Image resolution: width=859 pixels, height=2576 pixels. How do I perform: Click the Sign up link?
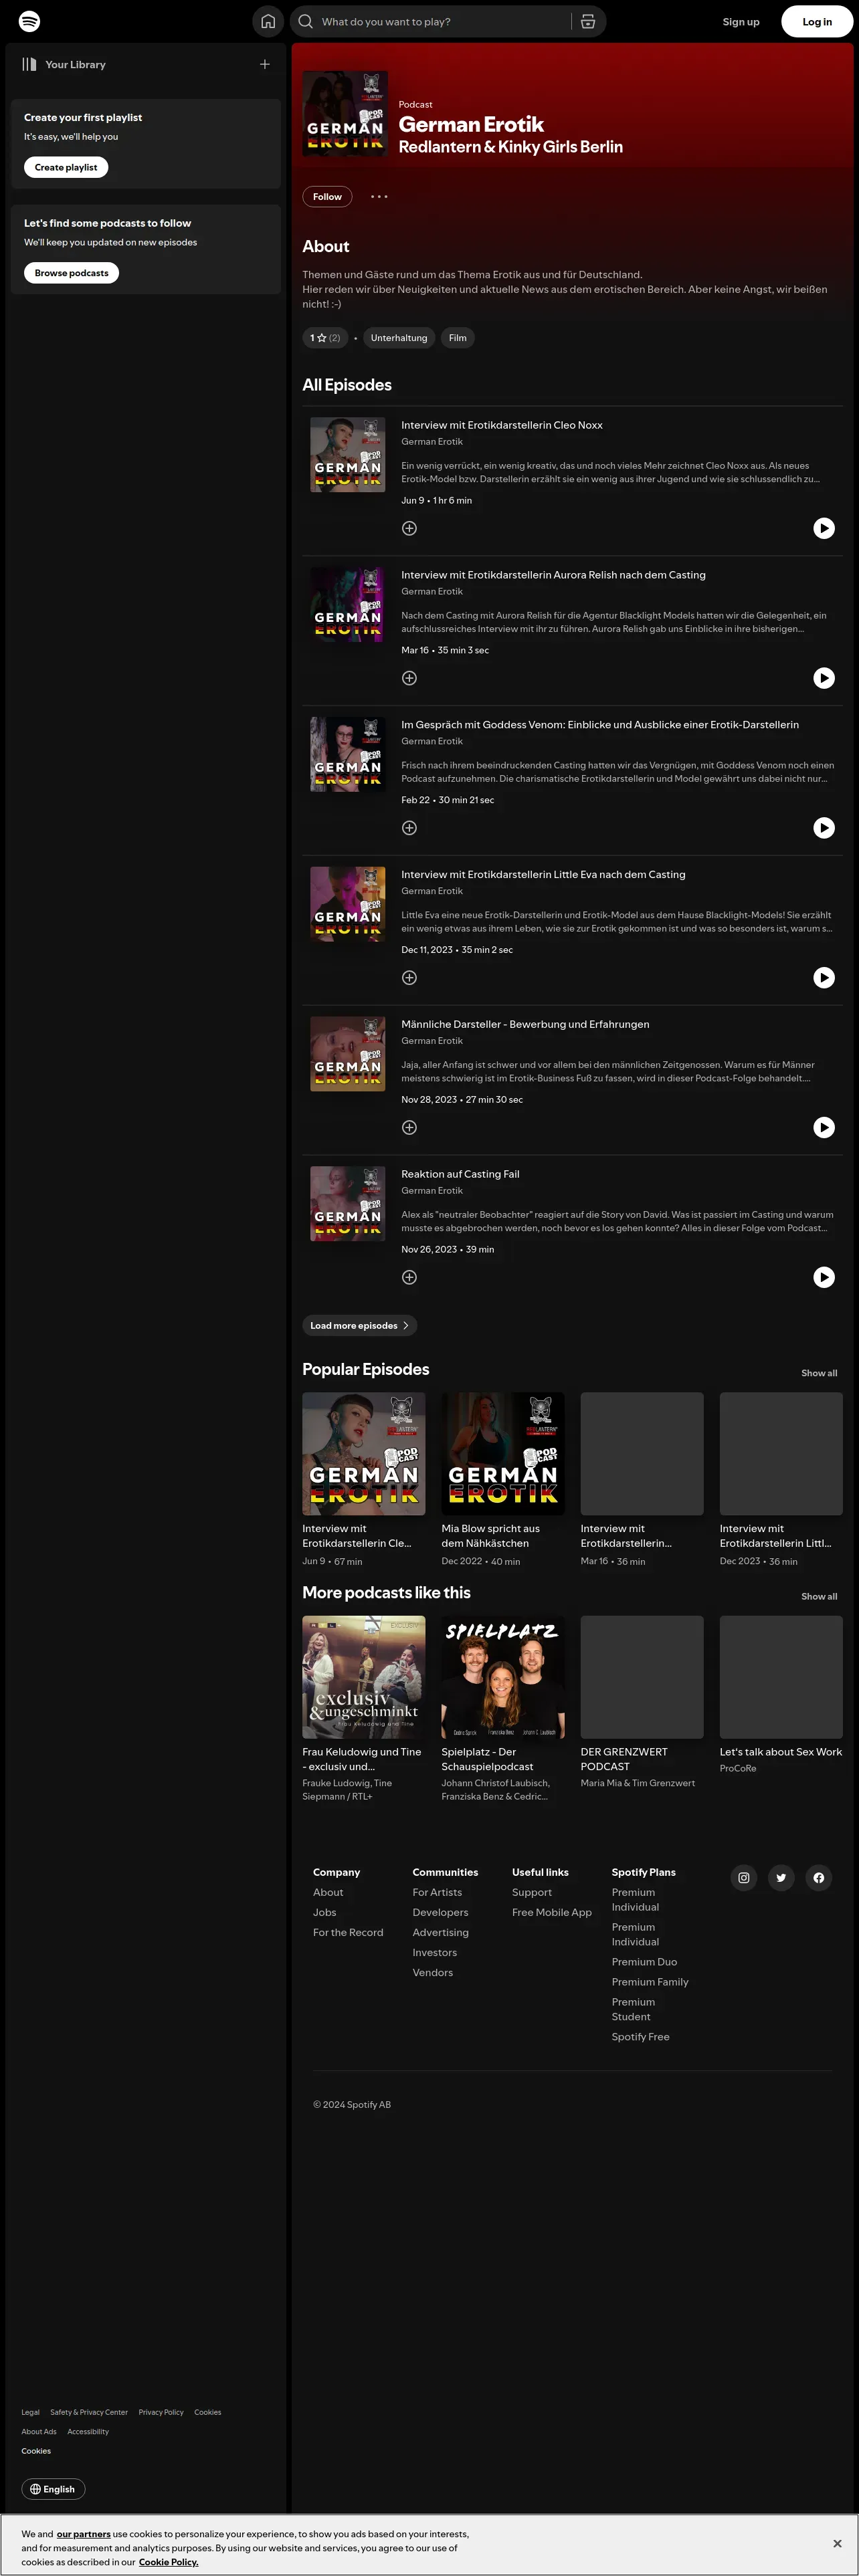tap(741, 21)
